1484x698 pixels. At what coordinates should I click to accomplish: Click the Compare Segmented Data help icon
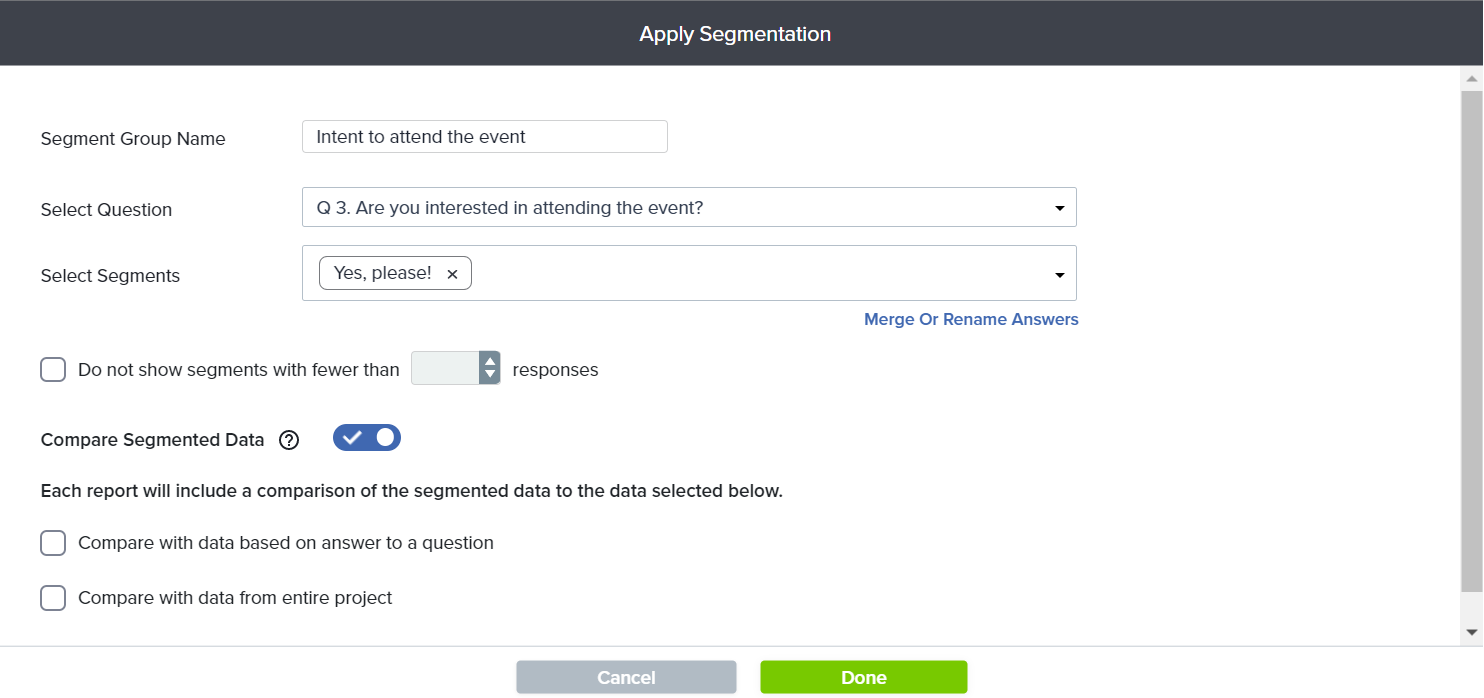(x=289, y=440)
